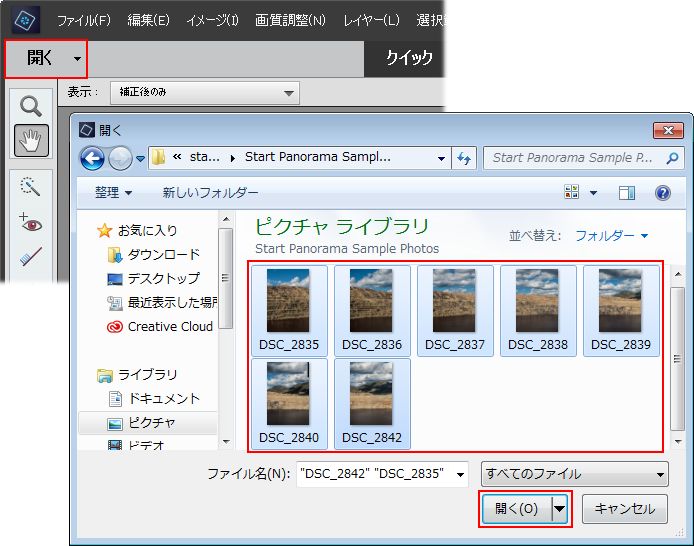This screenshot has width=694, height=546.
Task: Open the レイヤー(L) menu
Action: tap(371, 20)
